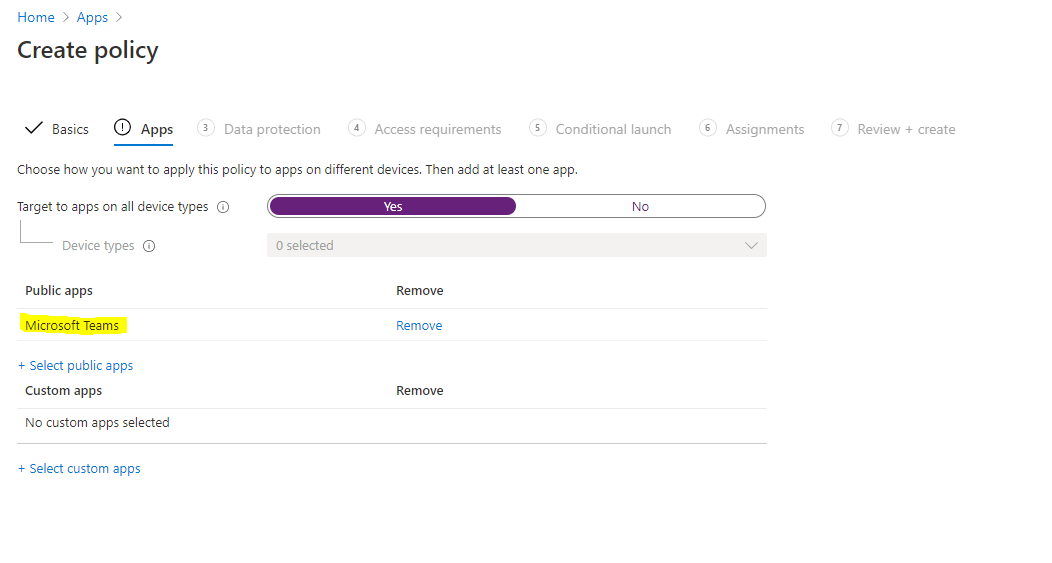Remove Microsoft Teams from public apps
This screenshot has width=1052, height=563.
click(x=419, y=325)
